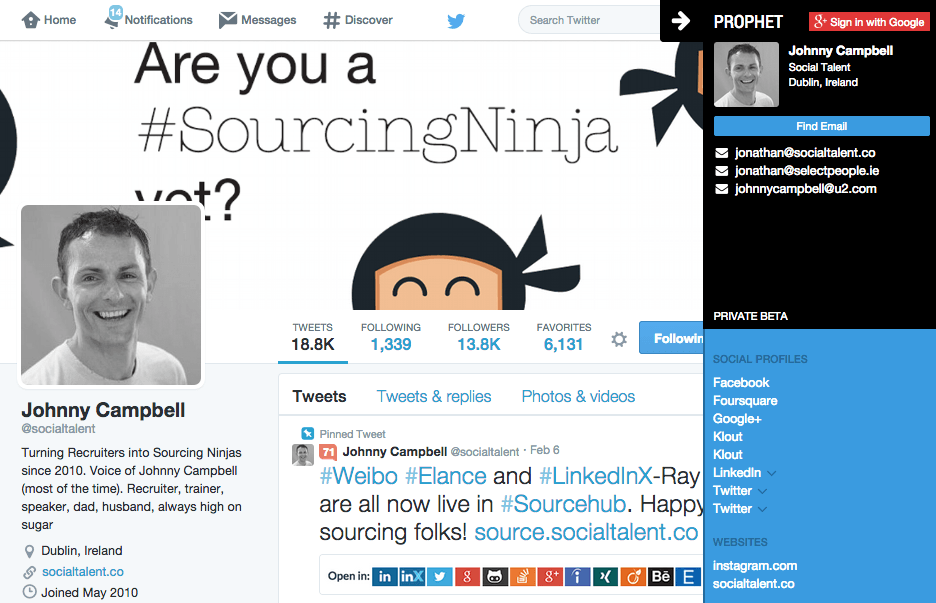Open source.socialtalent.co link in tweet

pos(586,532)
